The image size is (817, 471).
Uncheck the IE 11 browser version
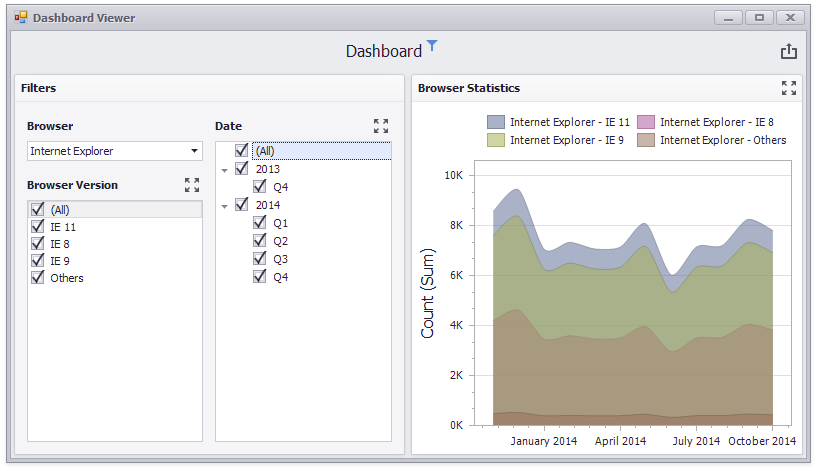38,226
